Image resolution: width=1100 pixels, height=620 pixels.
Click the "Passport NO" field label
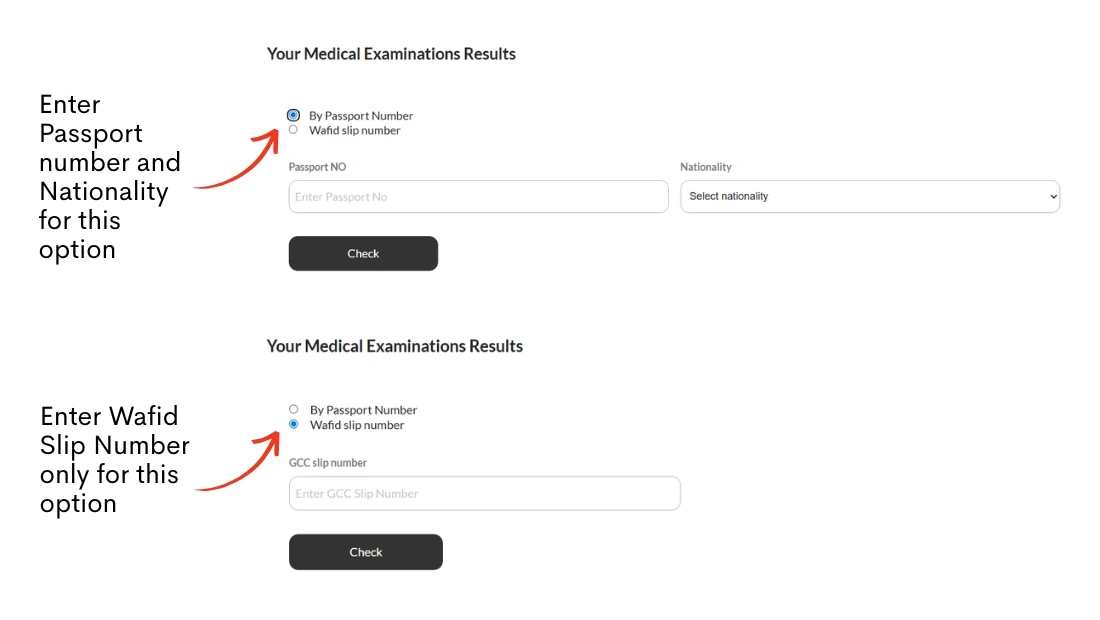pyautogui.click(x=317, y=167)
